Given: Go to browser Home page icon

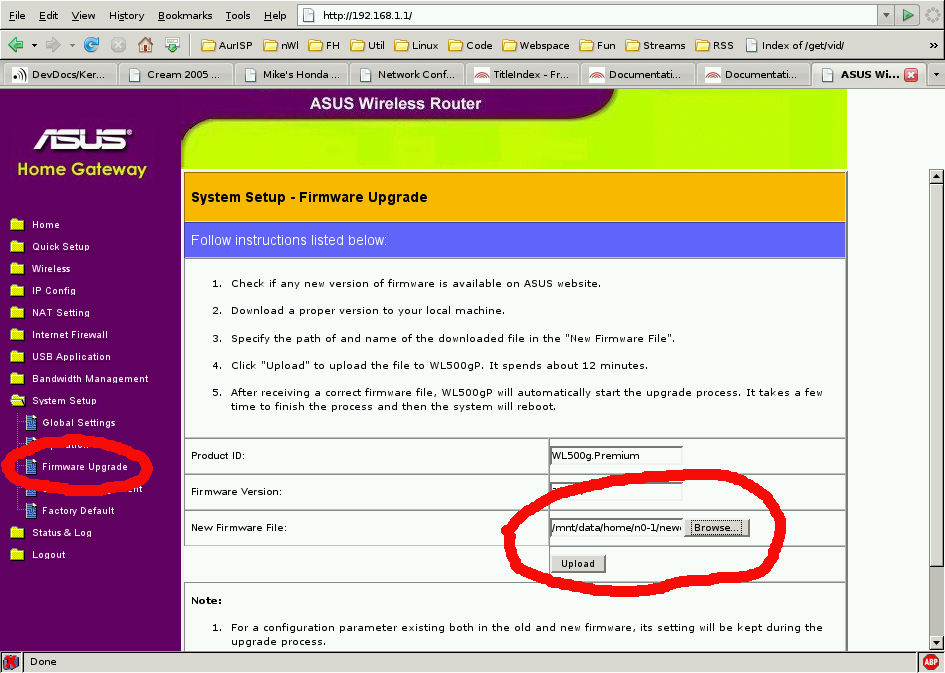Looking at the screenshot, I should pos(145,45).
